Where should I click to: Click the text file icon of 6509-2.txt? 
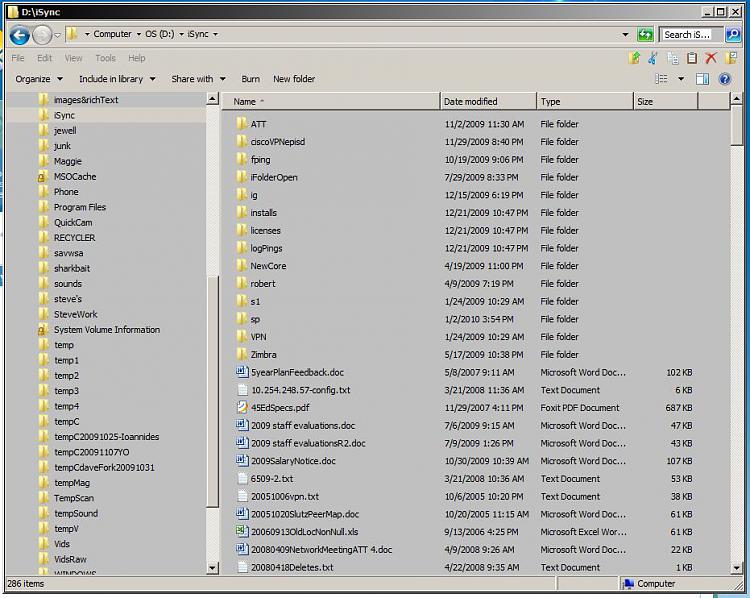(243, 478)
